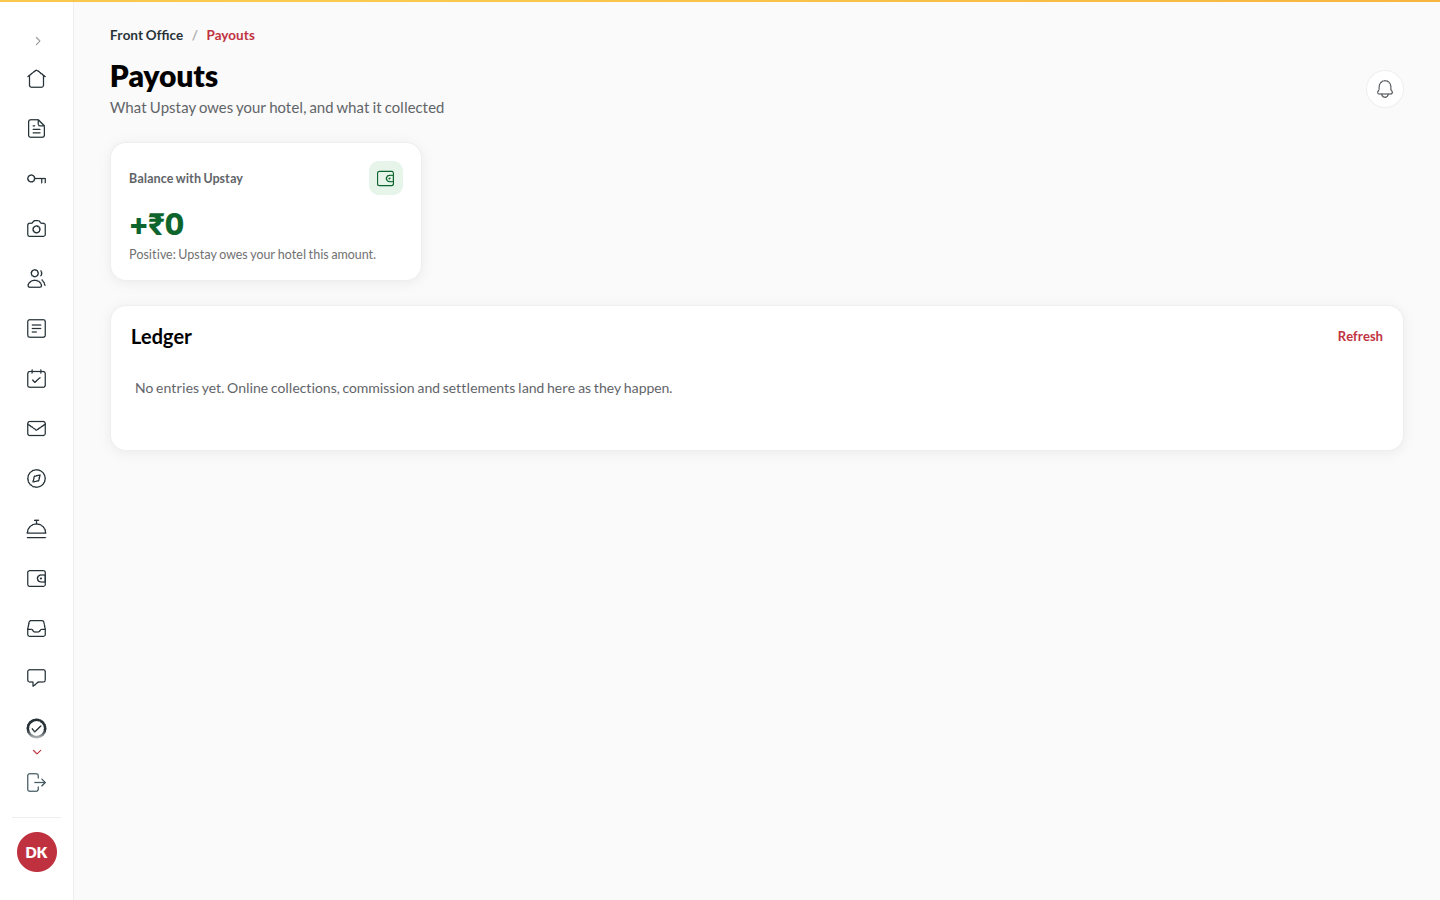Open the DK user avatar
Viewport: 1440px width, 900px height.
click(37, 852)
